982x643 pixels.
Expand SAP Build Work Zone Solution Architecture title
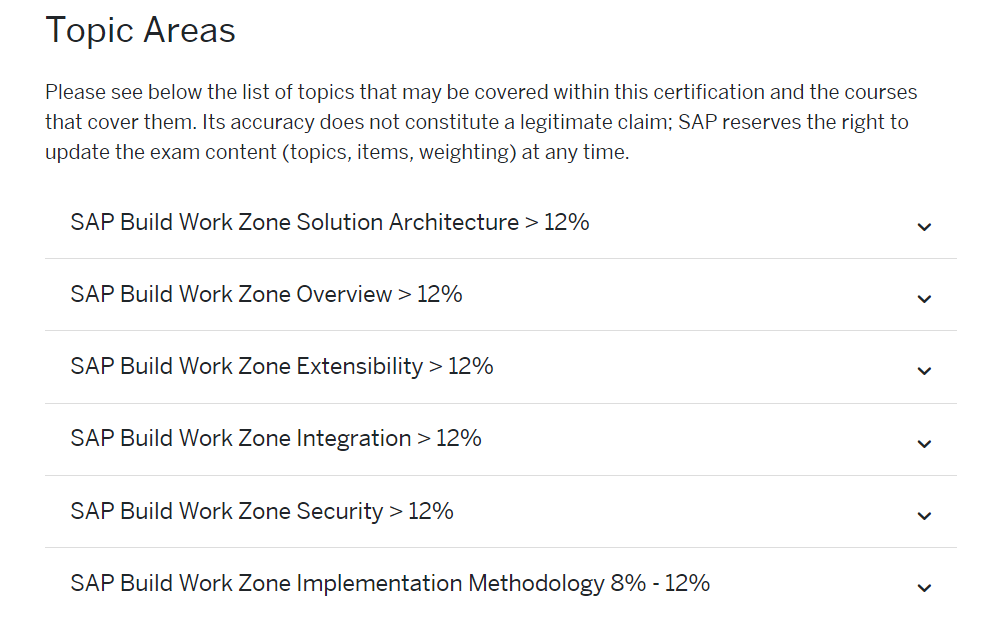click(x=294, y=222)
